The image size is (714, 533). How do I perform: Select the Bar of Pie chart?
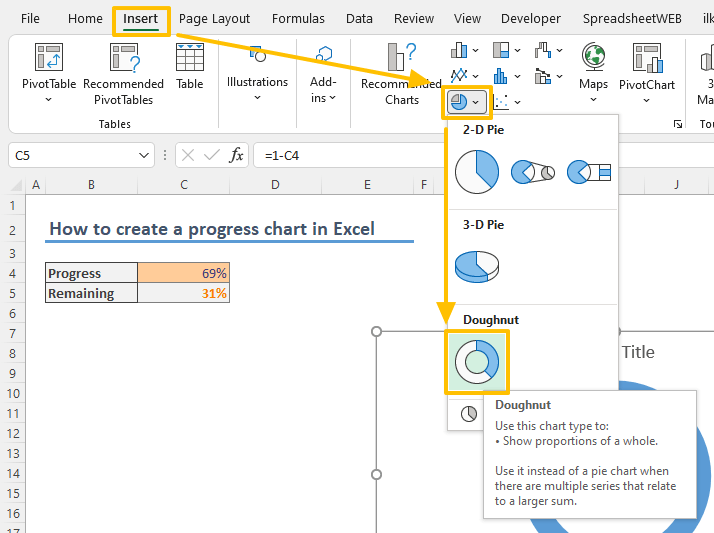point(589,172)
